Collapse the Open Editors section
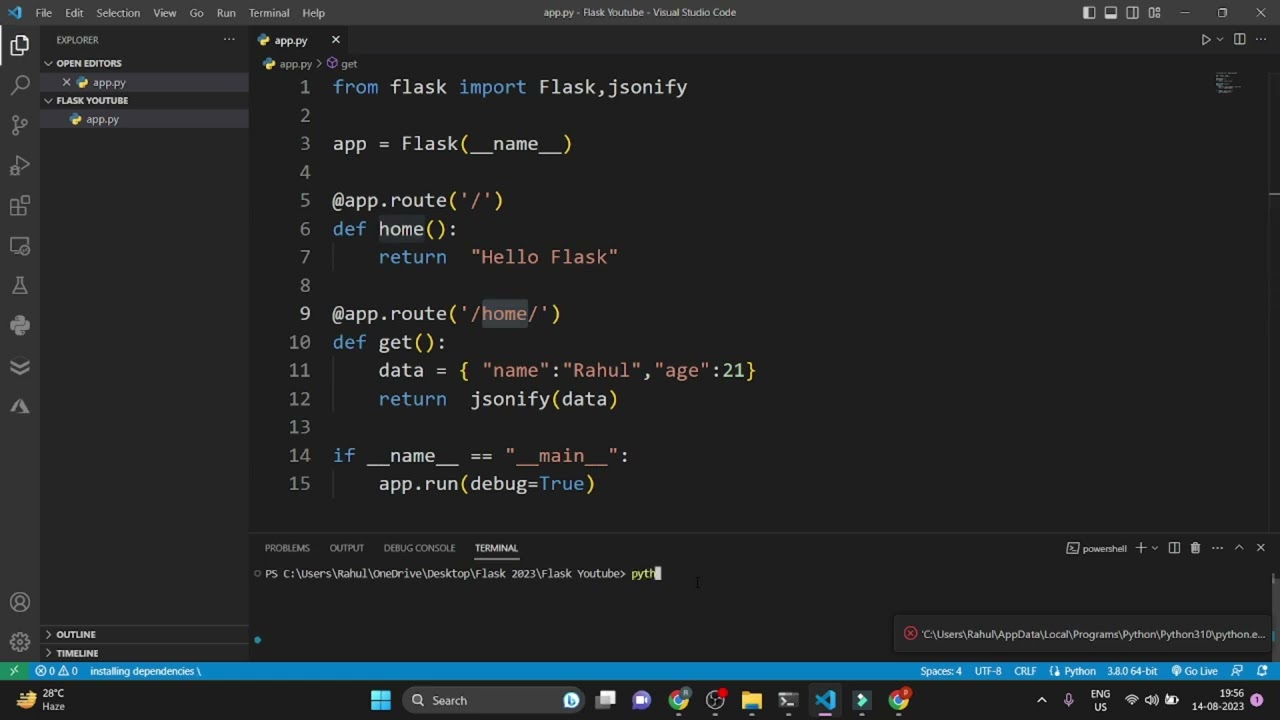 tap(144, 63)
